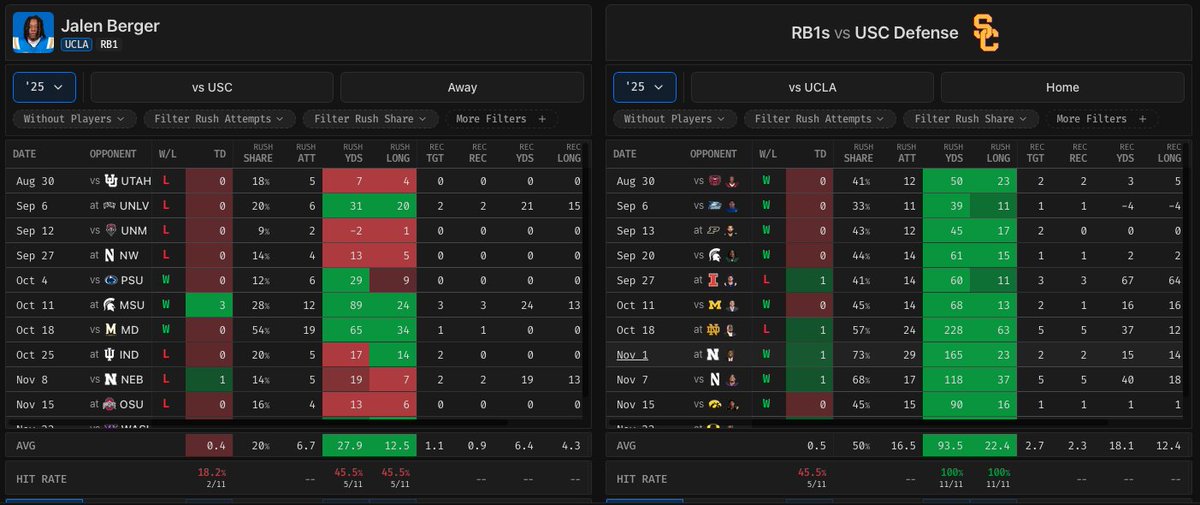
Task: Click the Penn State logo in Oct 4 row
Action: [112, 281]
